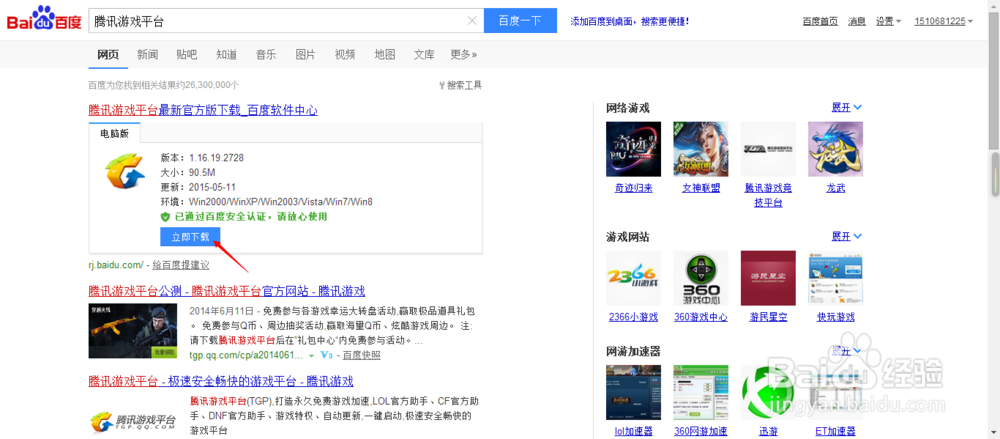Click the 百度一下 search button
This screenshot has width=1000, height=439.
[520, 21]
